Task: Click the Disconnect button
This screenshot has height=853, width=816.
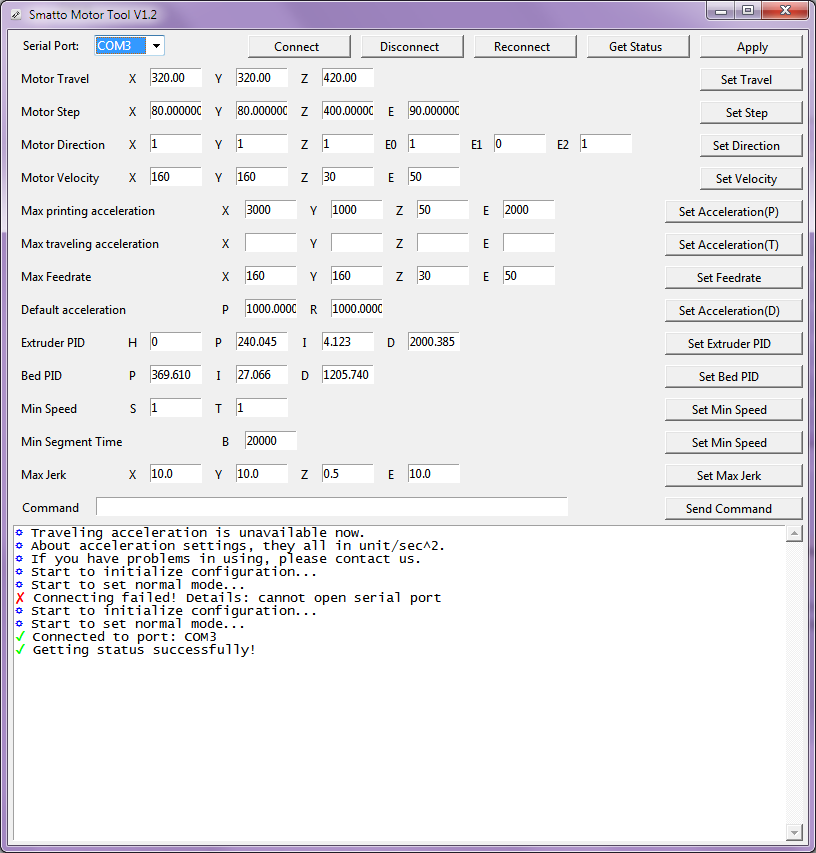Action: click(x=412, y=47)
